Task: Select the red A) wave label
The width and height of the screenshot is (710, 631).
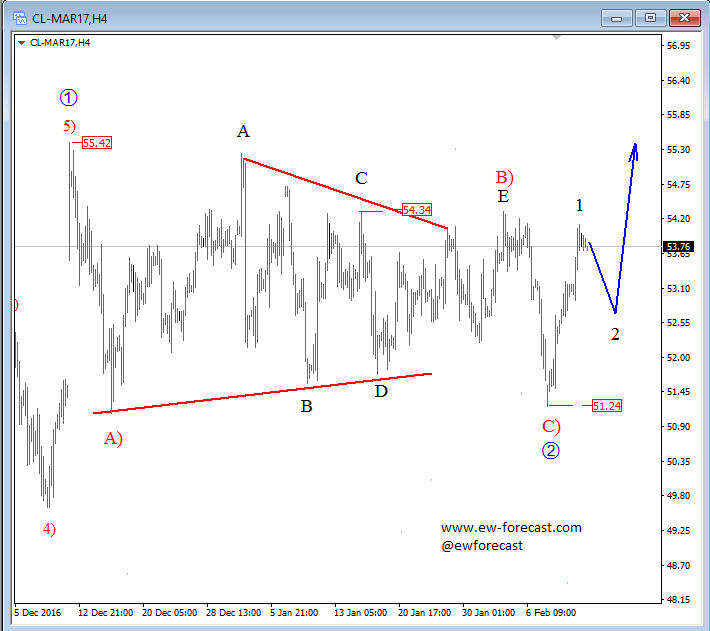Action: [x=113, y=437]
